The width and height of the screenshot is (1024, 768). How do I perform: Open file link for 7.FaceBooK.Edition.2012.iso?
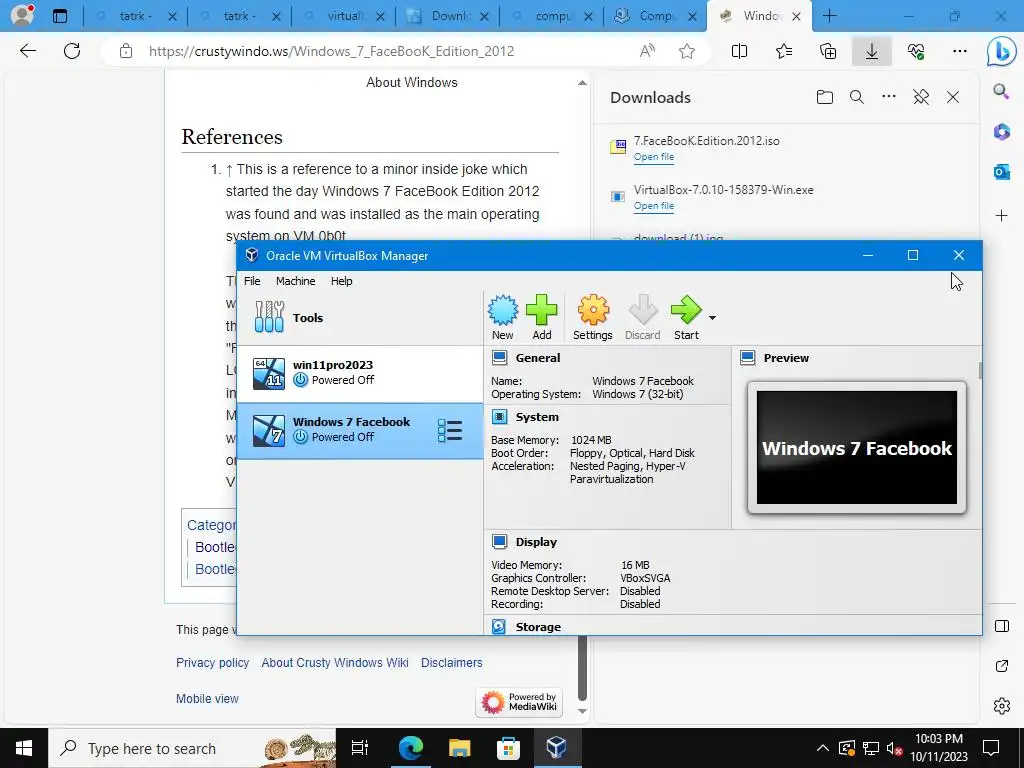pos(654,157)
